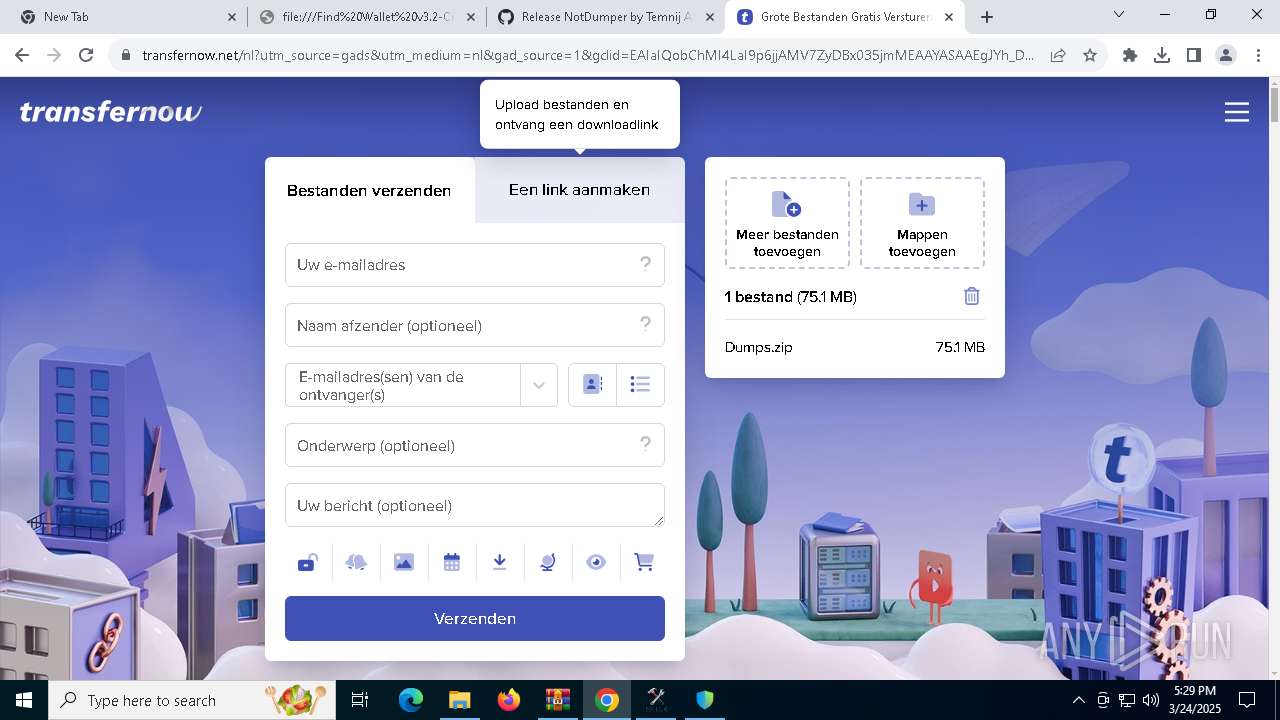Close the New Tab browser tab

point(232,17)
